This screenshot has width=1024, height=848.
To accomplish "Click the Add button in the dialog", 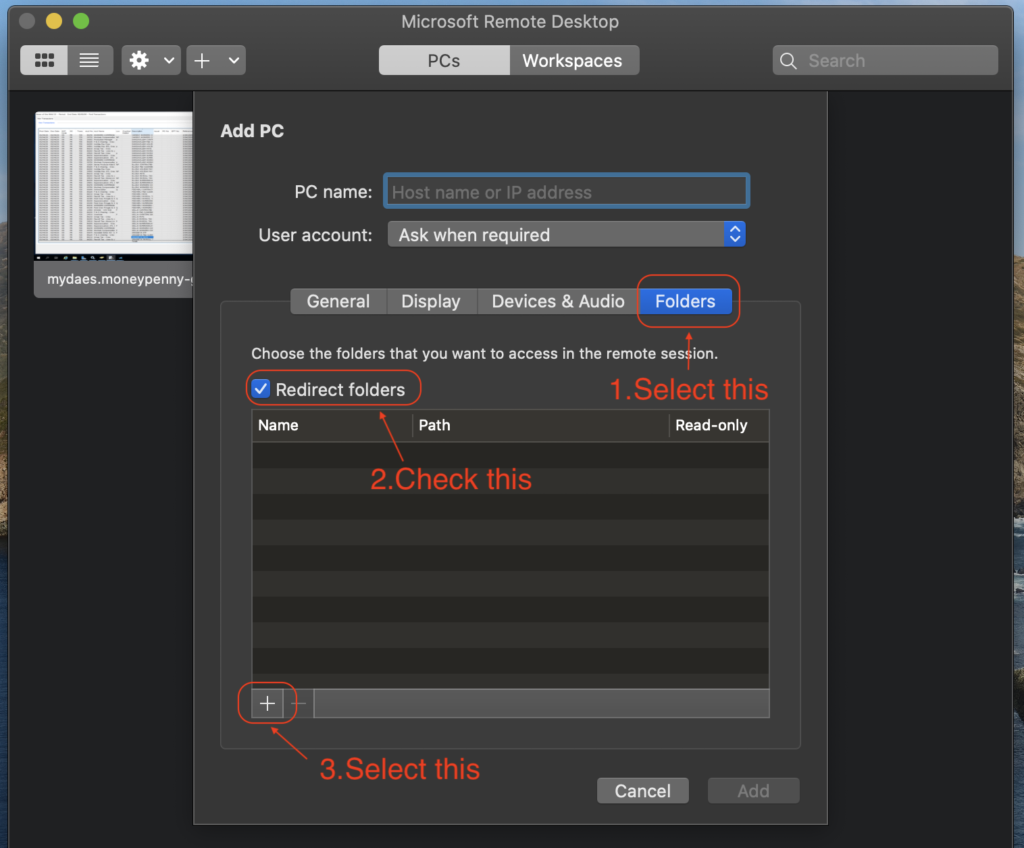I will (x=754, y=791).
